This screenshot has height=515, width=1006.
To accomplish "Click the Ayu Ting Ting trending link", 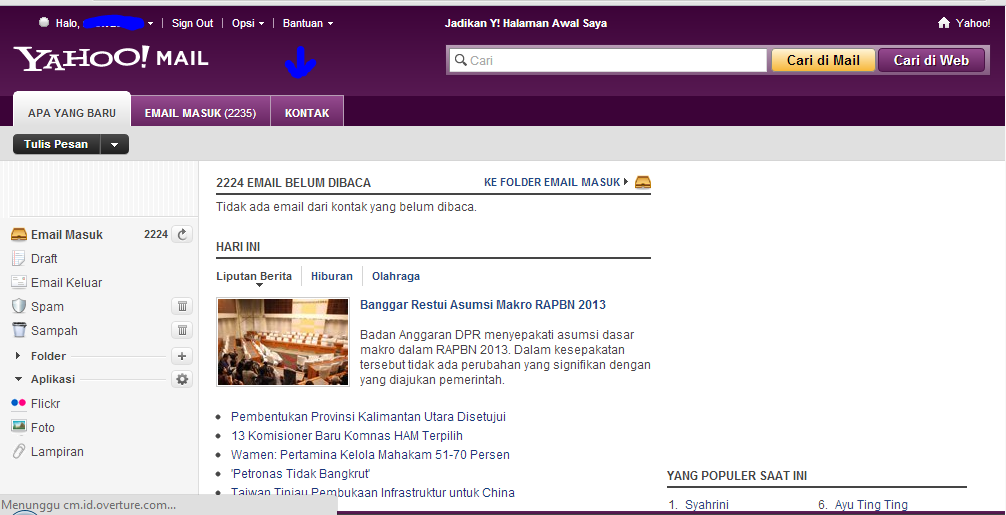I will pos(871,505).
